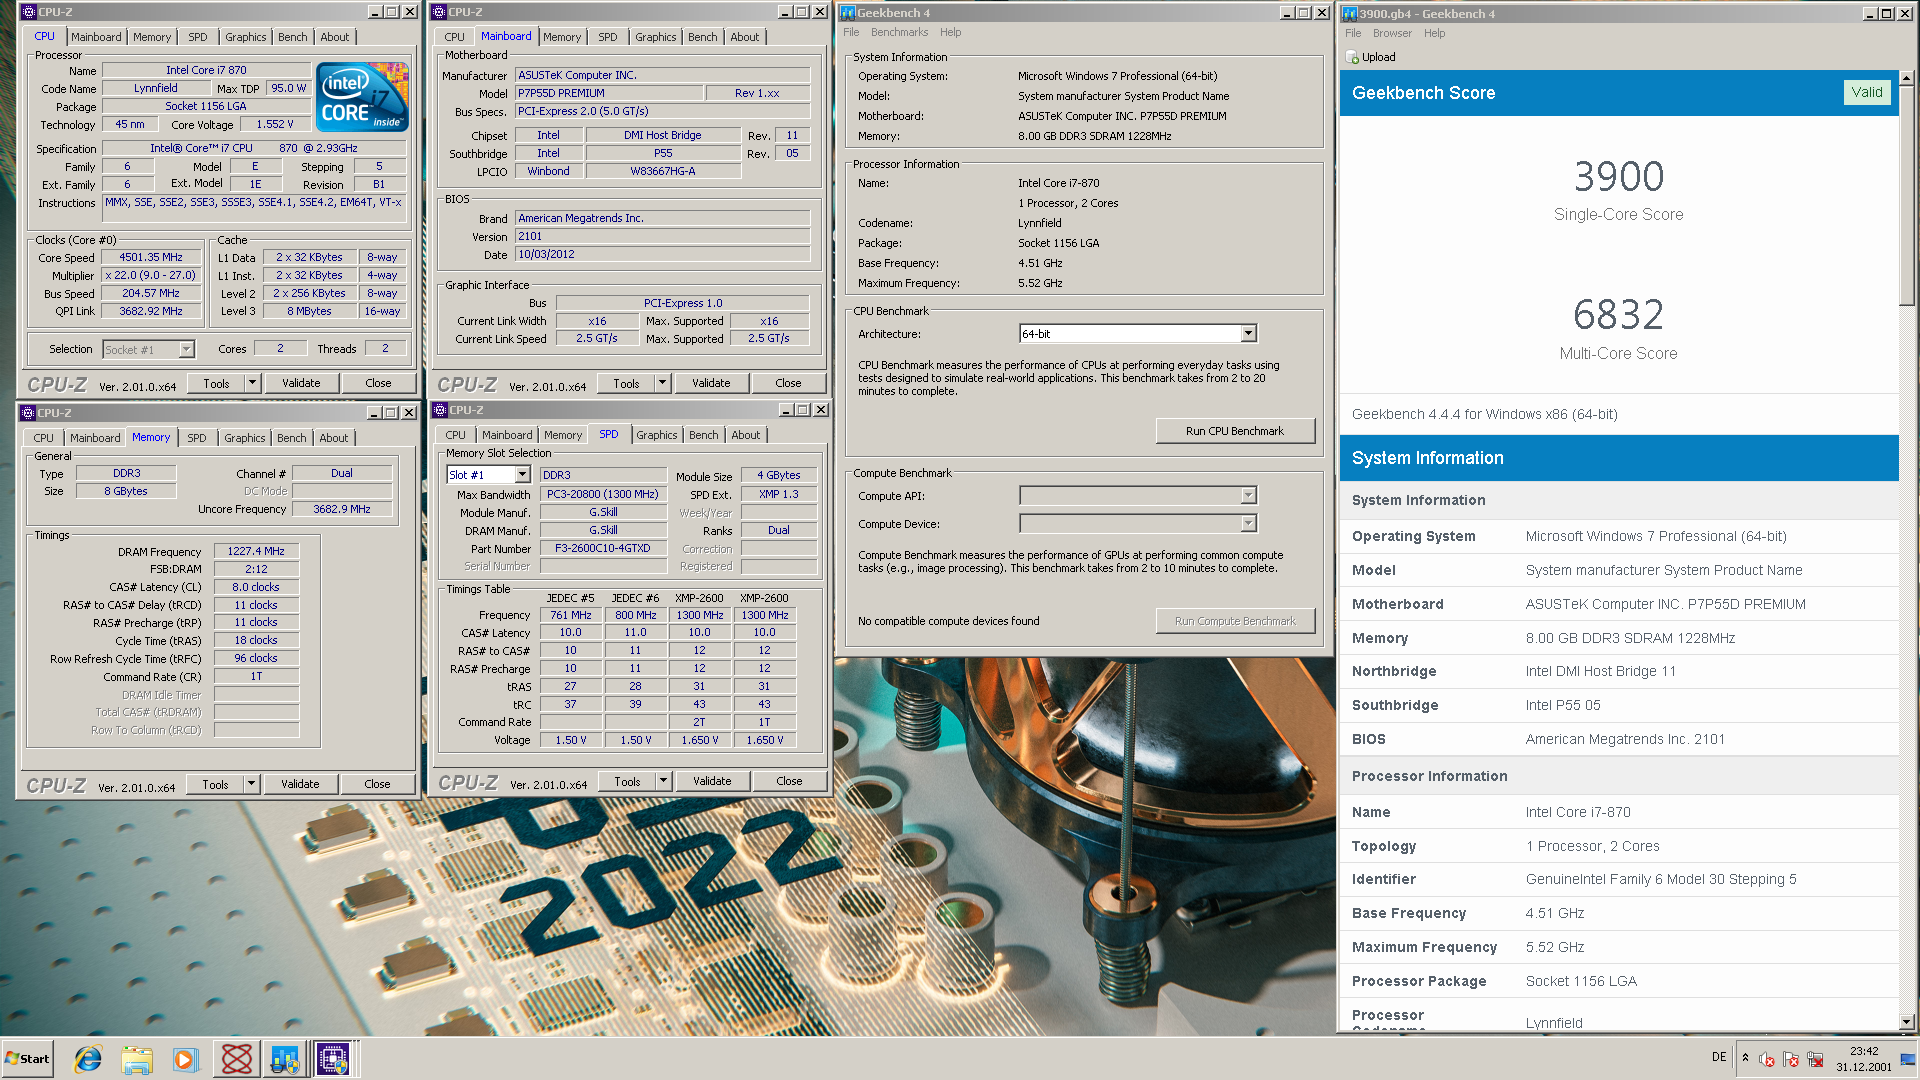Open the Tools dropdown arrow in the SPD window
Screen dimensions: 1920x1080
[663, 781]
